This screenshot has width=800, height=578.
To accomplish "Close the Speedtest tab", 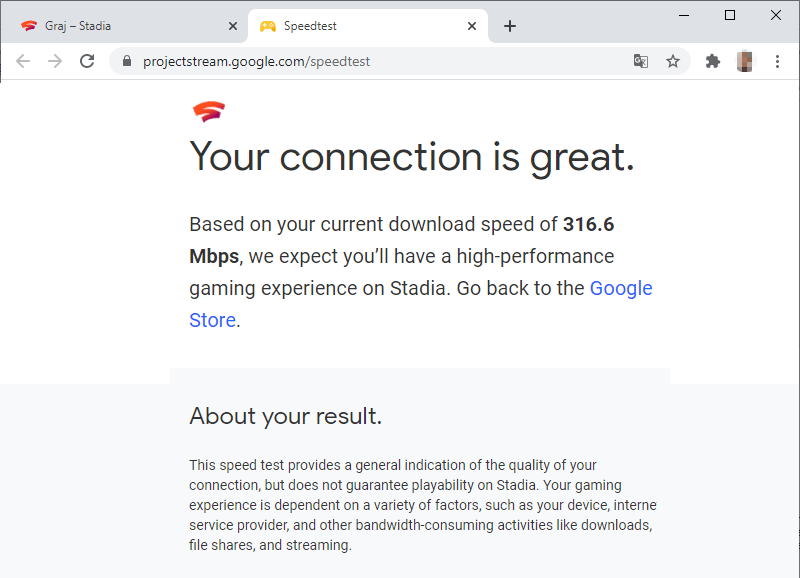I will tap(471, 26).
